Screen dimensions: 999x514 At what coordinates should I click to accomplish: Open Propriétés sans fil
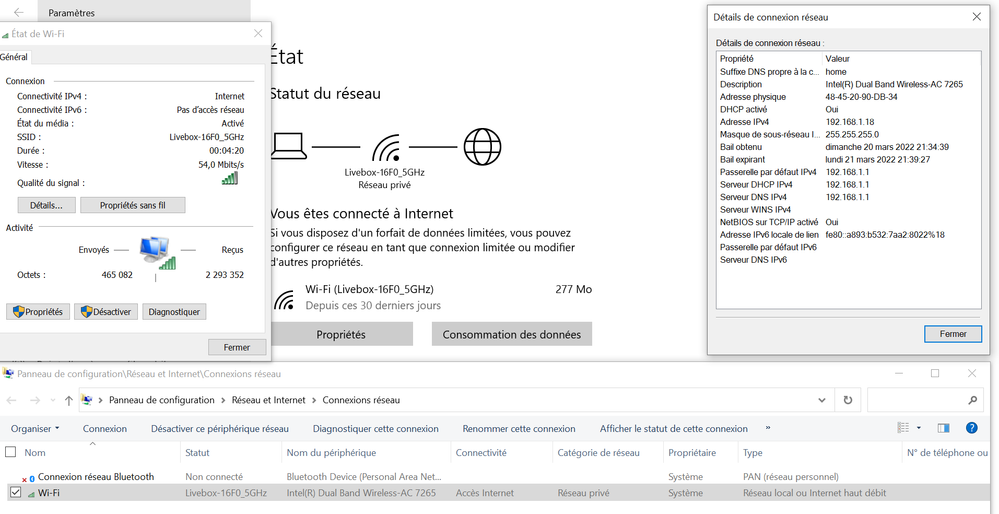(x=132, y=205)
